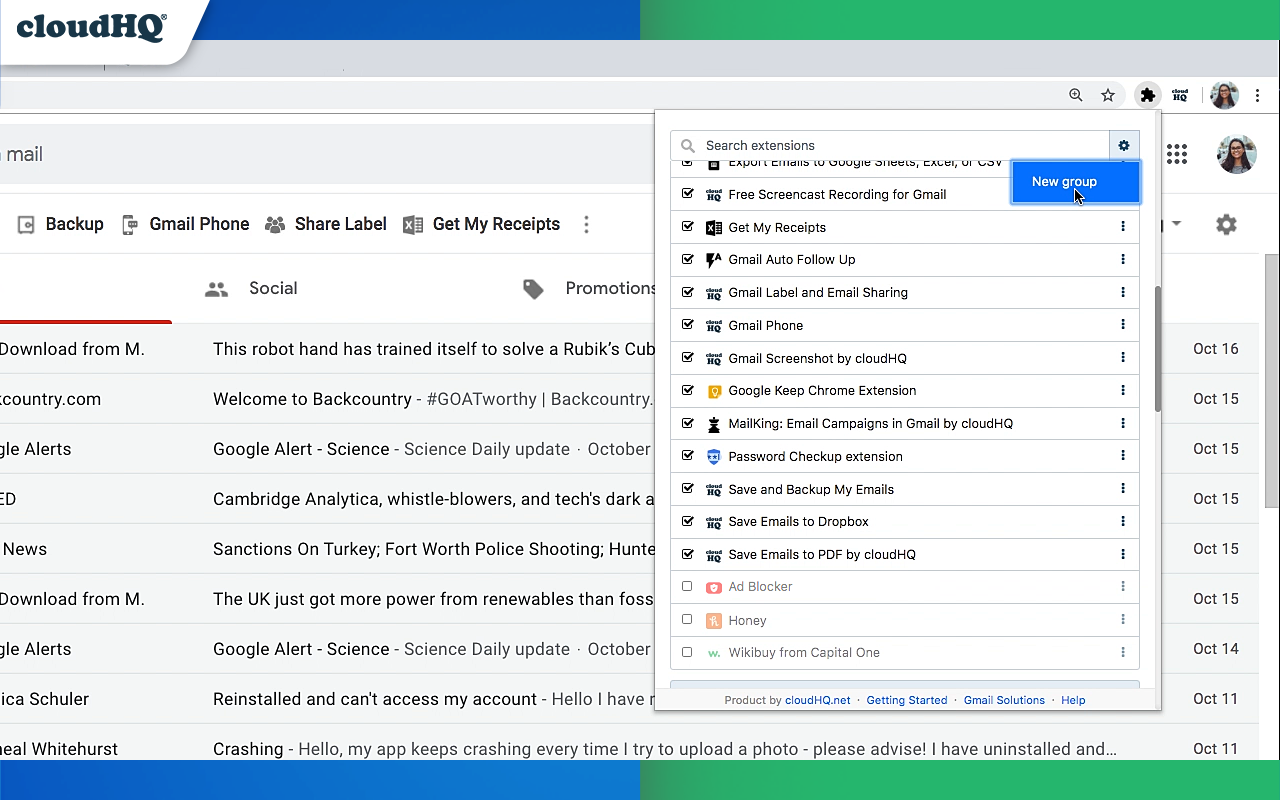Viewport: 1280px width, 800px height.
Task: Click the Password Checkup shield icon
Action: (713, 456)
